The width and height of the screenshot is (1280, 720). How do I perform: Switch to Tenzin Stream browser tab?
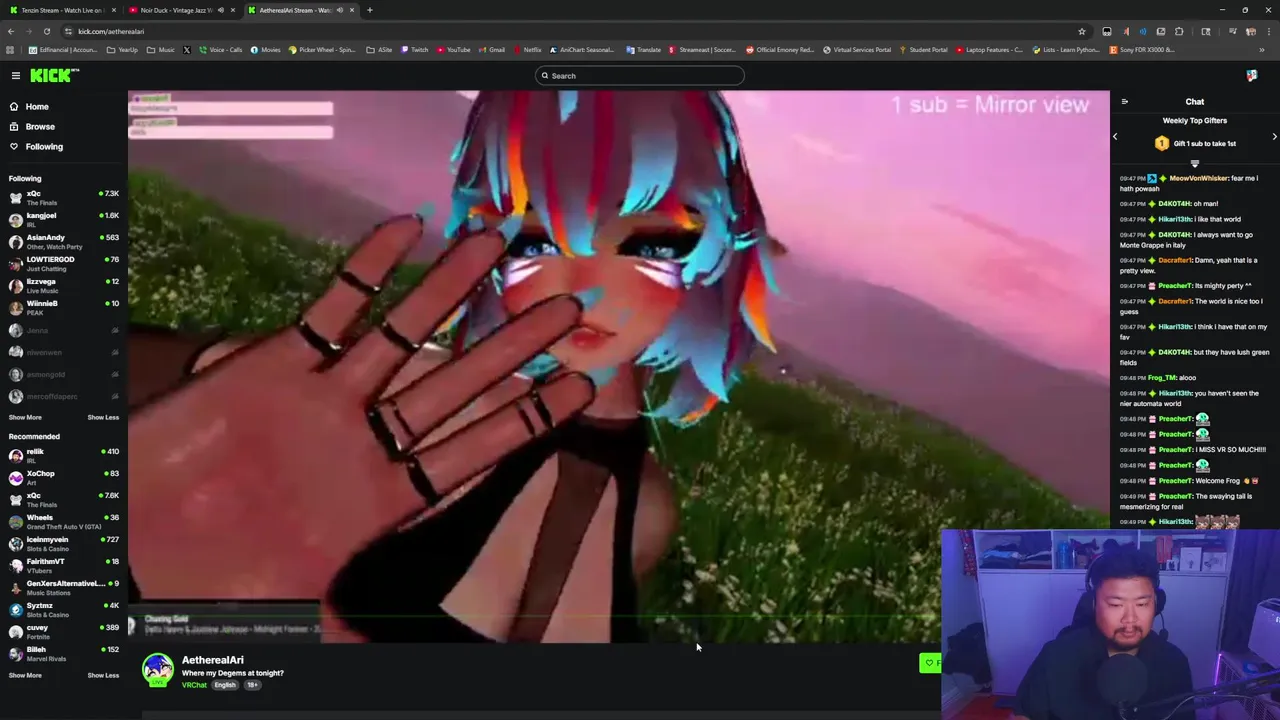point(62,10)
